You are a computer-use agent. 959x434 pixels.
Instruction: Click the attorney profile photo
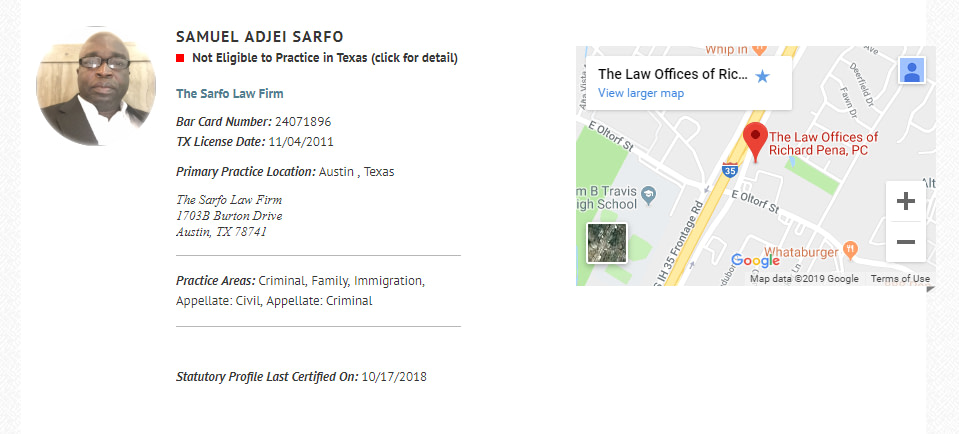point(96,86)
